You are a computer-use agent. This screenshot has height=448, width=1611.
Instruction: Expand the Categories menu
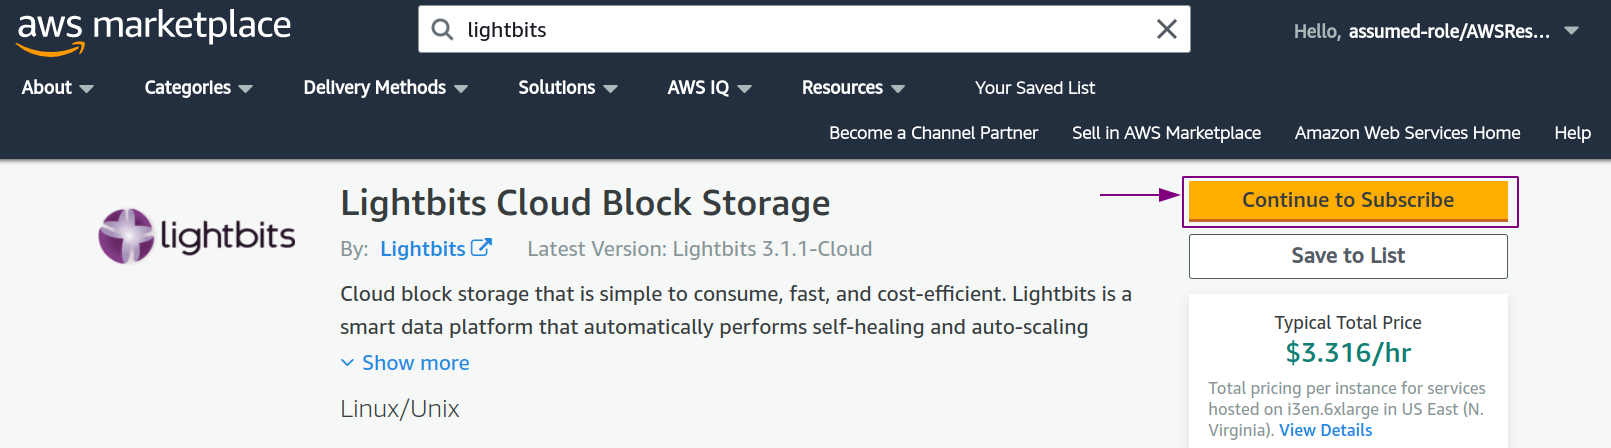point(198,88)
